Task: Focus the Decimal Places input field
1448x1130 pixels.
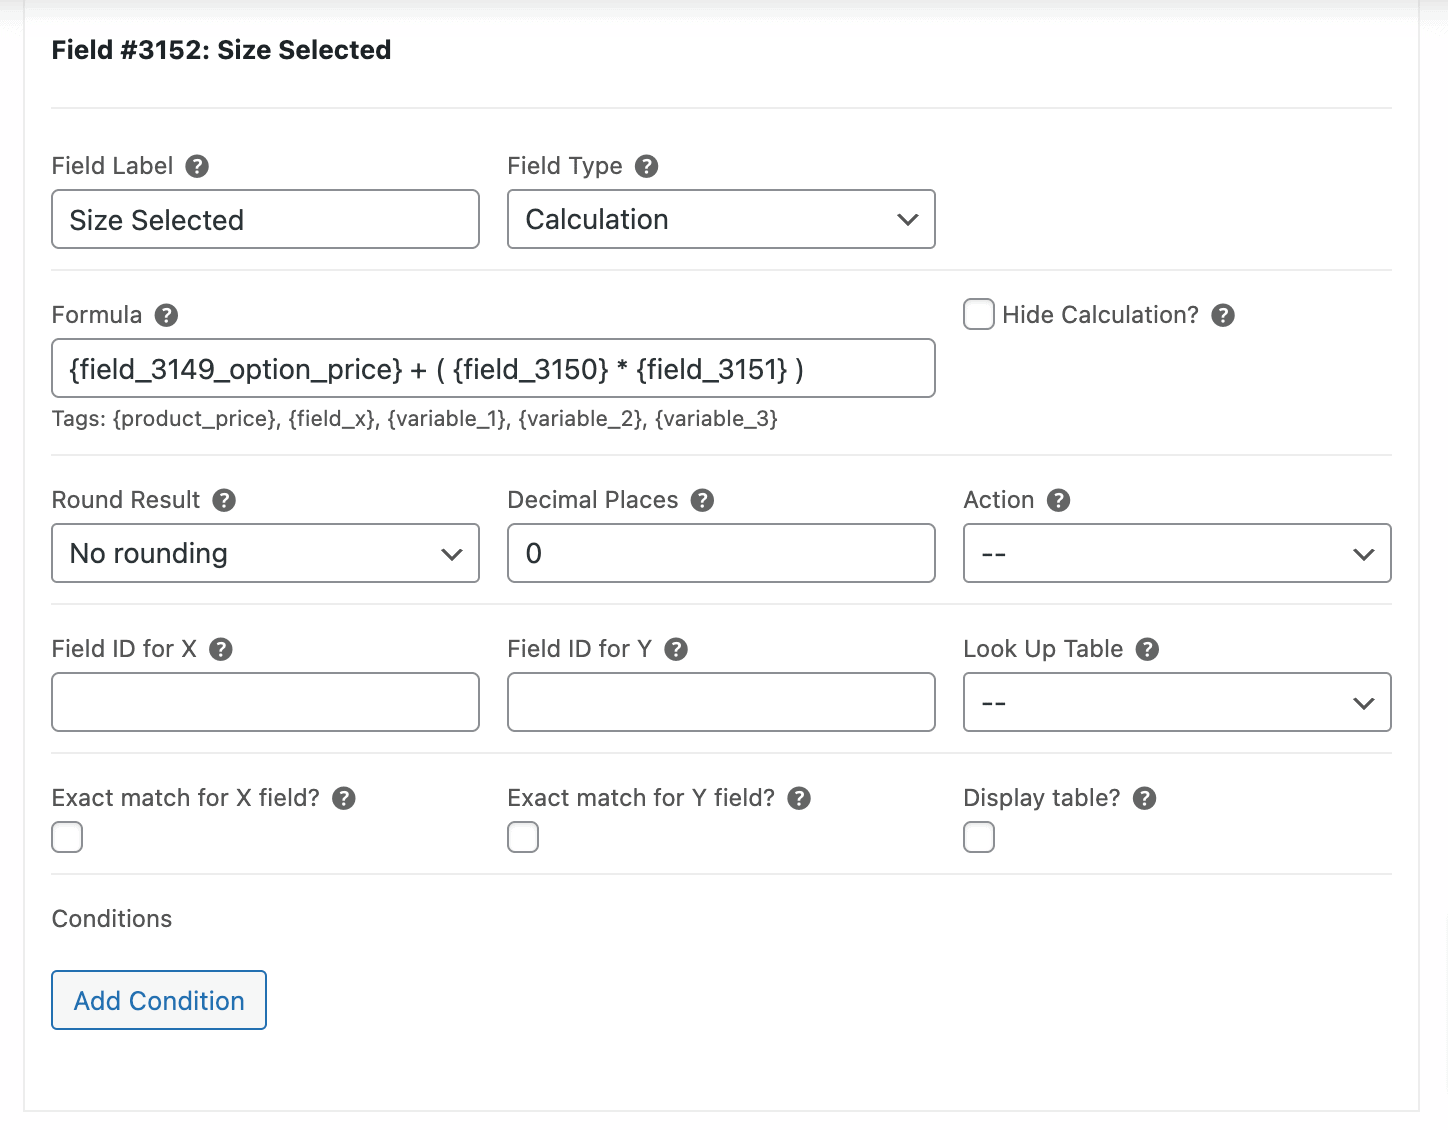Action: (x=721, y=553)
